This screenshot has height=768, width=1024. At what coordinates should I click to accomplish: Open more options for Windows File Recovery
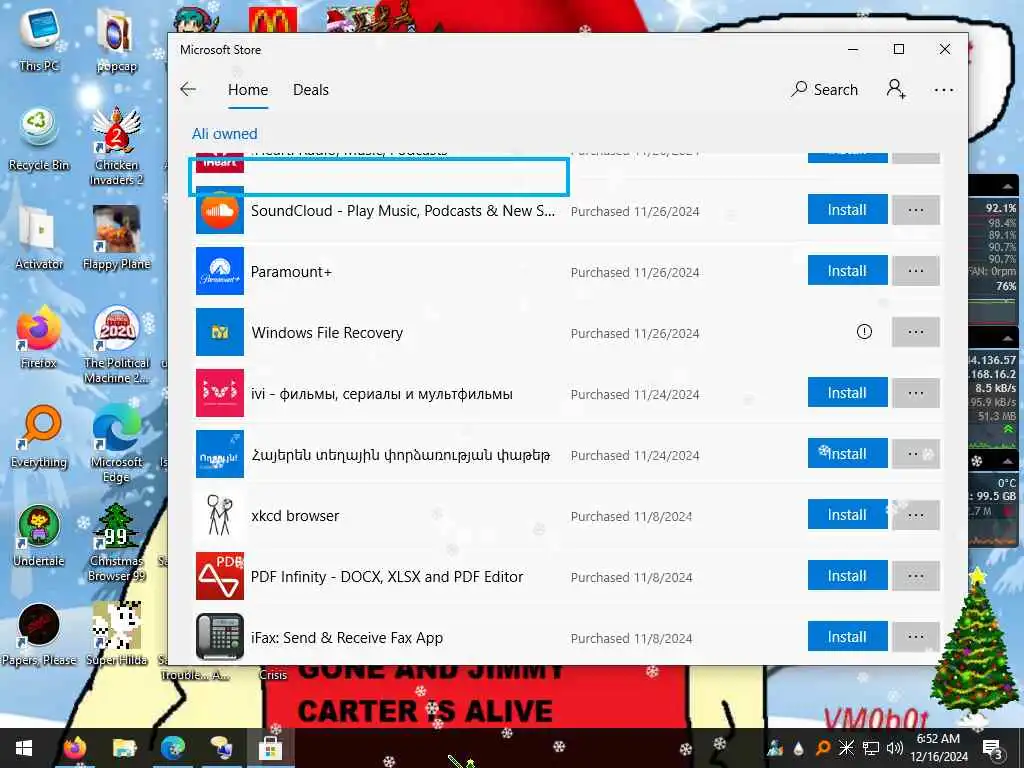coord(916,332)
